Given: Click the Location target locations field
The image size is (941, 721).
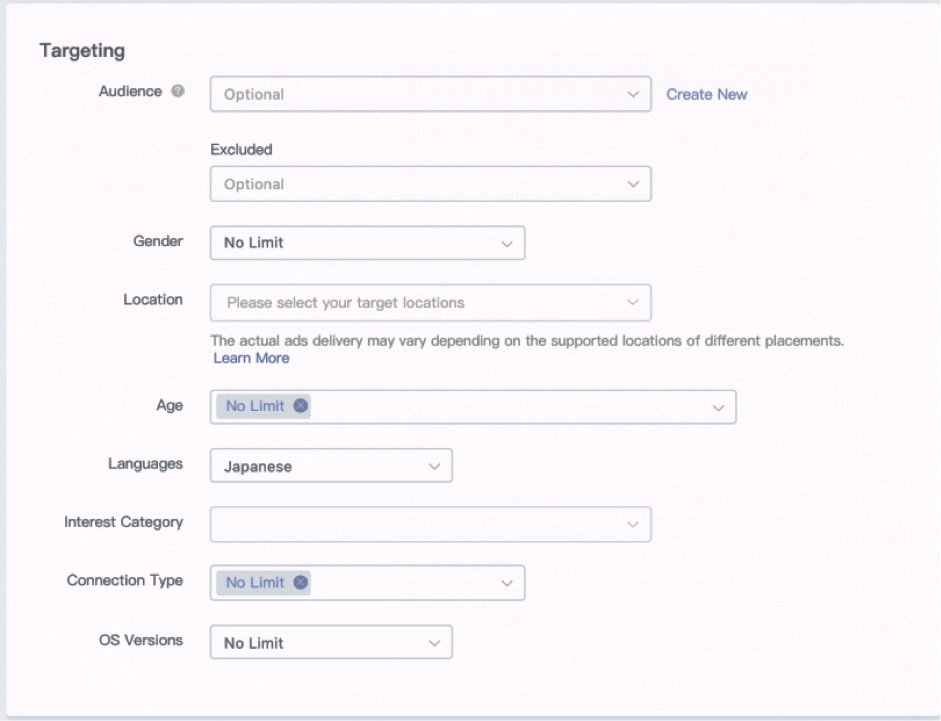Looking at the screenshot, I should tap(420, 302).
